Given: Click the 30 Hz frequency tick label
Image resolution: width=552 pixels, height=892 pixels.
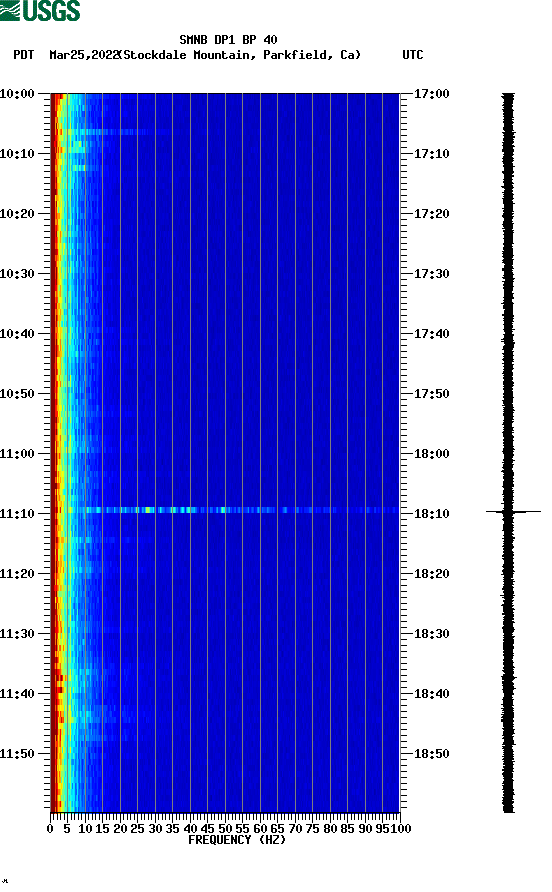Looking at the screenshot, I should click(155, 829).
